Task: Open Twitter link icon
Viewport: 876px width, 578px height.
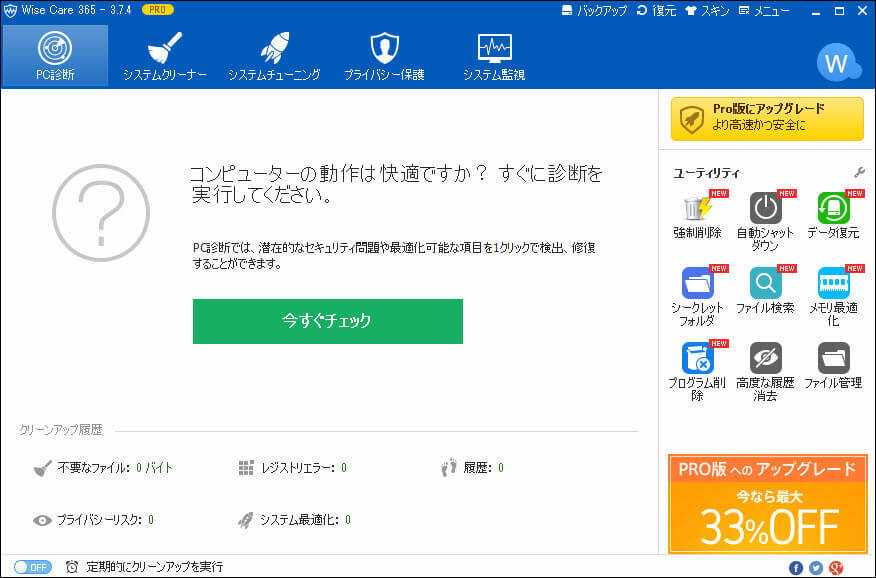Action: coord(816,567)
